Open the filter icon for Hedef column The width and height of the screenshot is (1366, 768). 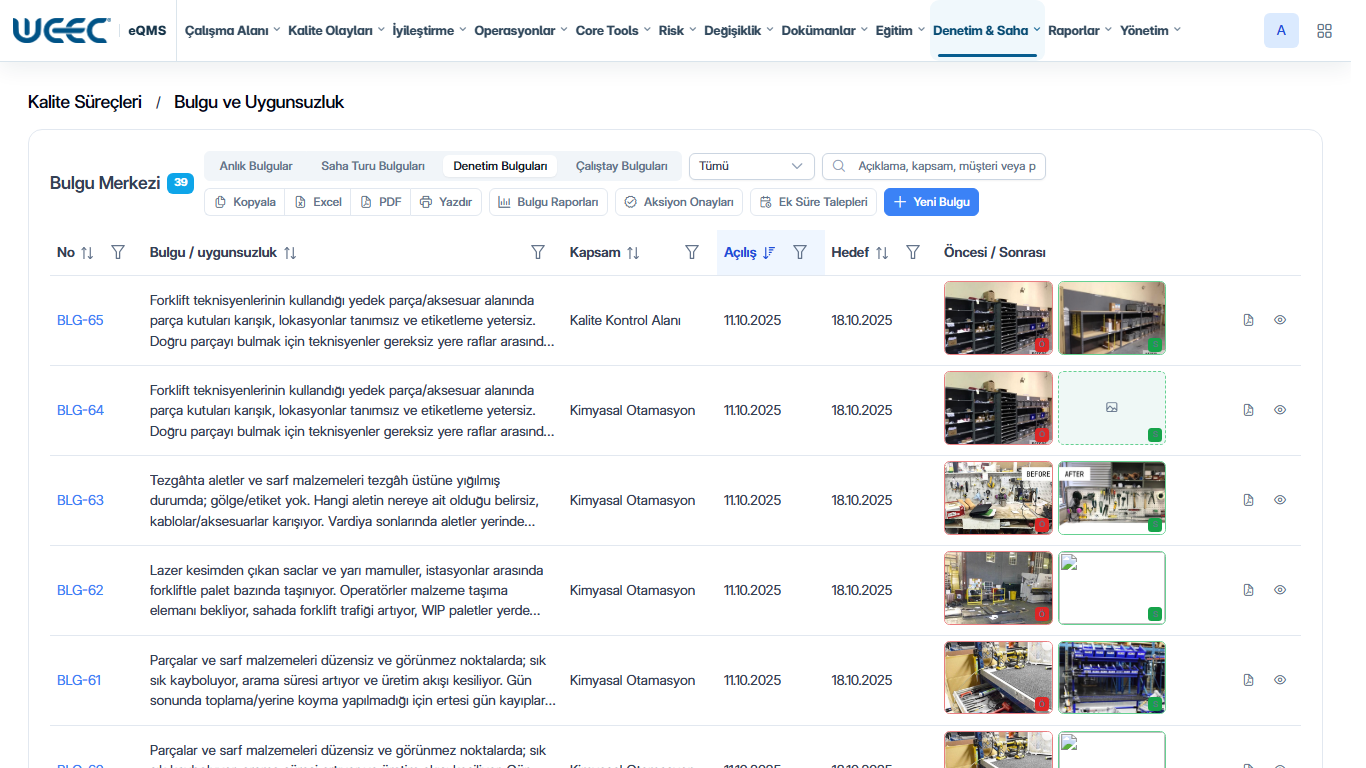[x=913, y=253]
